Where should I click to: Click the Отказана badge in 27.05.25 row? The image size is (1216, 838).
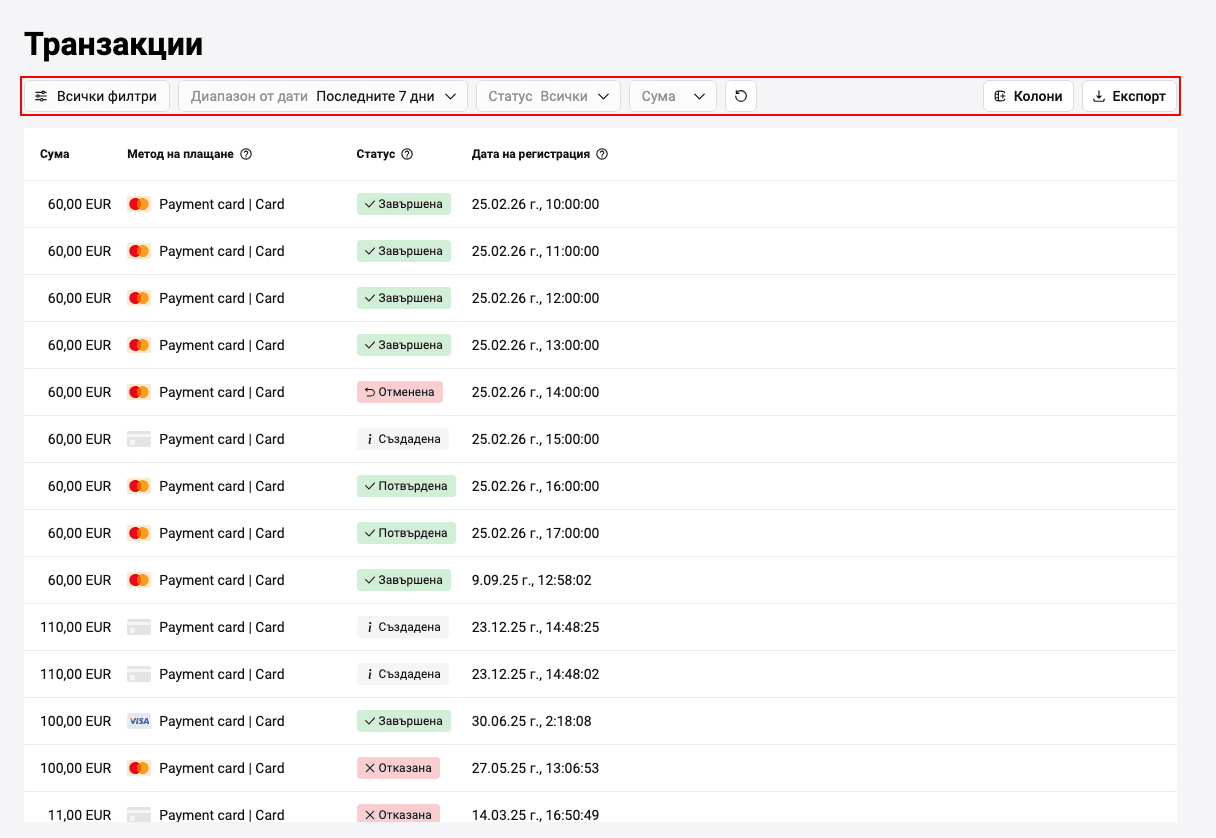click(398, 768)
